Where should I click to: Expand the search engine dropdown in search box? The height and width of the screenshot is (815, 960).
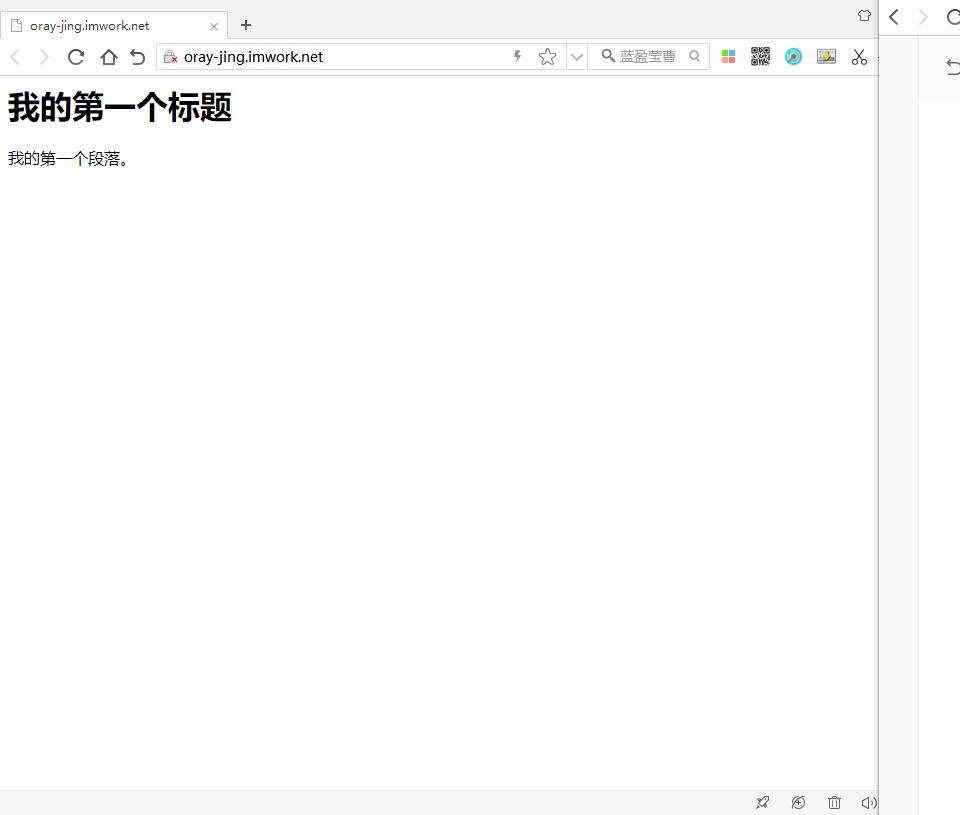(x=609, y=56)
